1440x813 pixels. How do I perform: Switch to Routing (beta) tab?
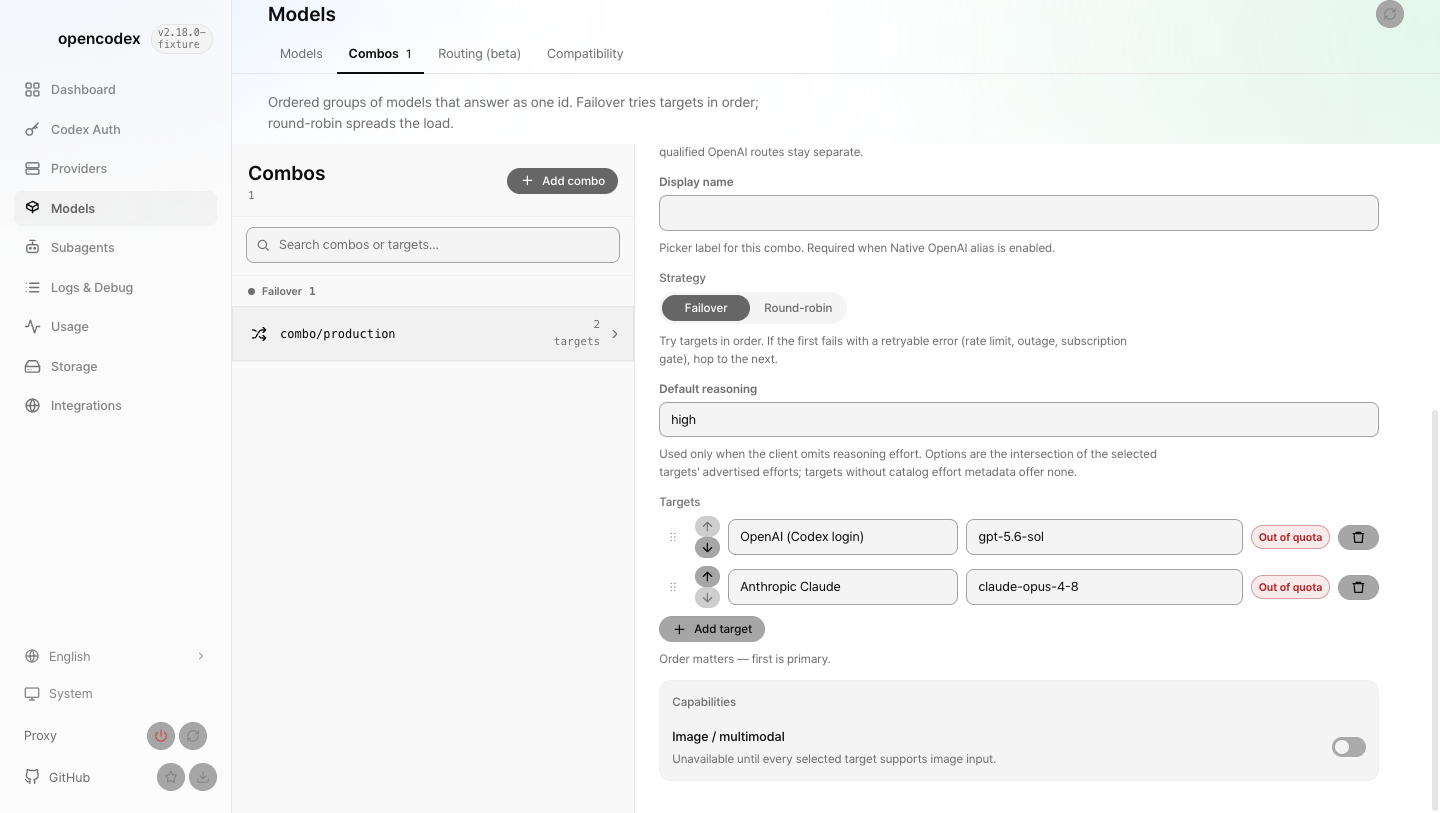(x=479, y=54)
